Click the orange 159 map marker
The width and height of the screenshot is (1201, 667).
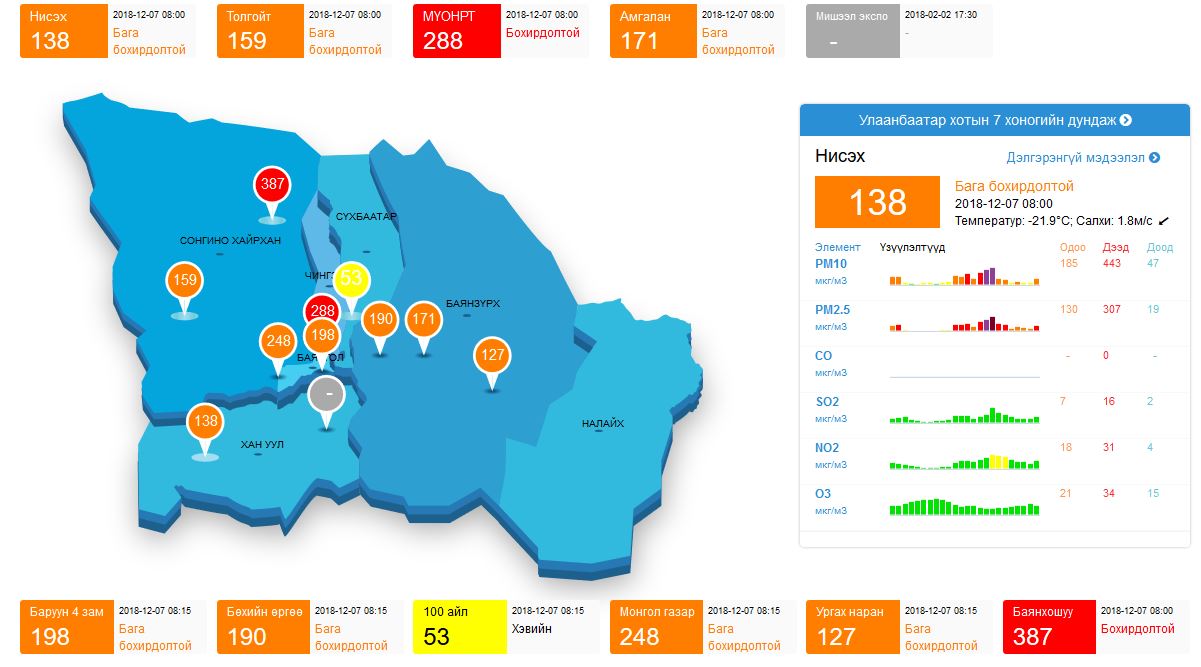pos(184,281)
